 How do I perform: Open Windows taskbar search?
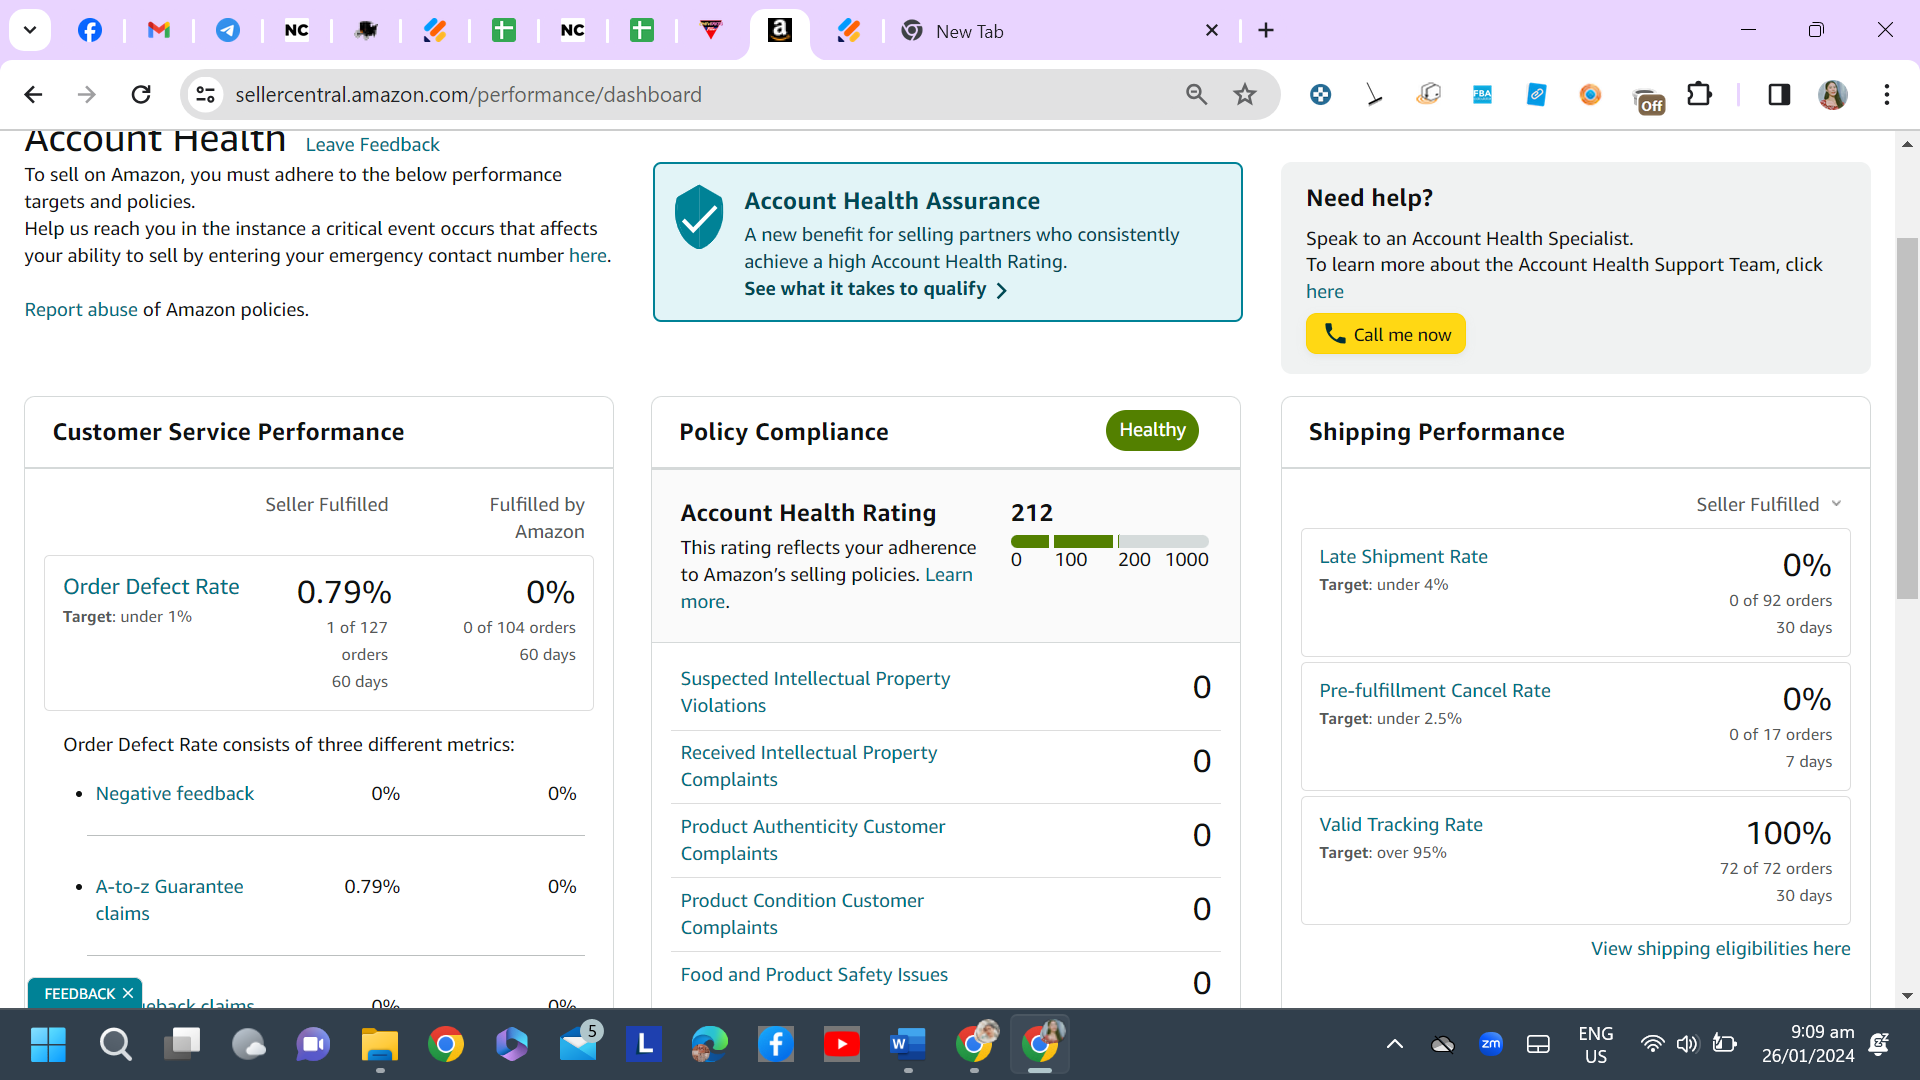[115, 1045]
